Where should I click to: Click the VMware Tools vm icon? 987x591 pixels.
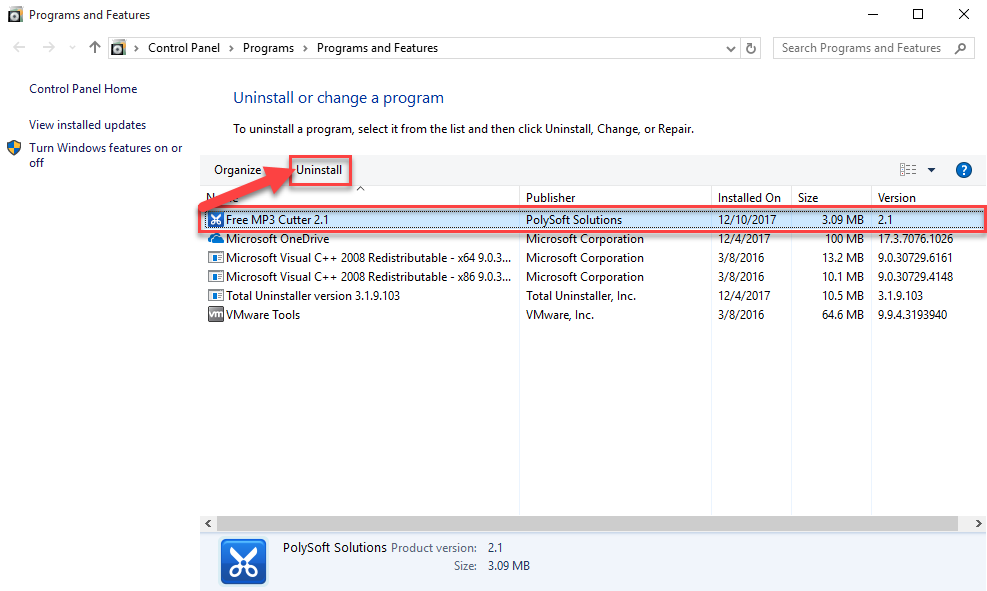(x=216, y=314)
